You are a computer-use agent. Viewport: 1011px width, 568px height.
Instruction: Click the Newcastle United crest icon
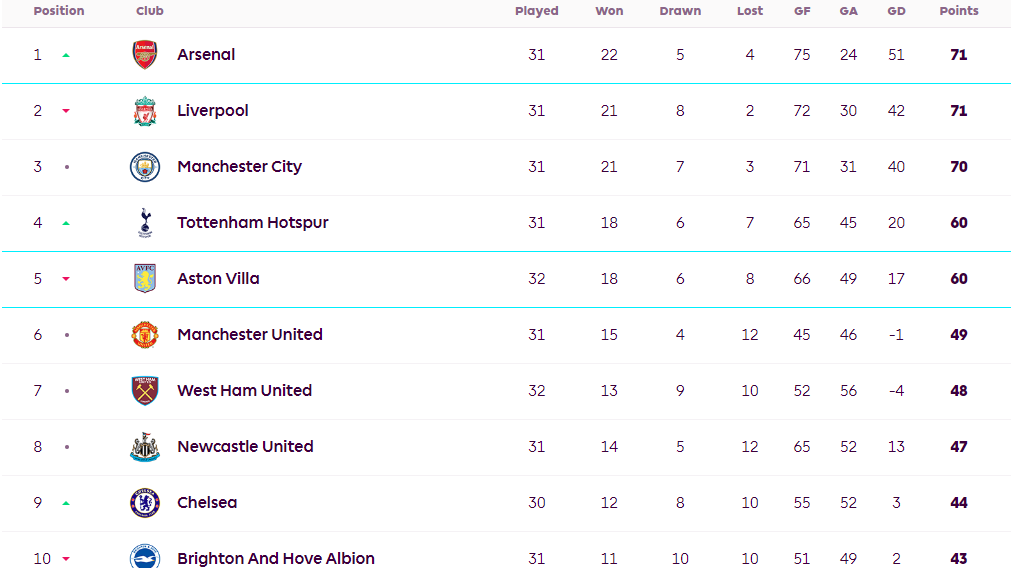point(145,447)
